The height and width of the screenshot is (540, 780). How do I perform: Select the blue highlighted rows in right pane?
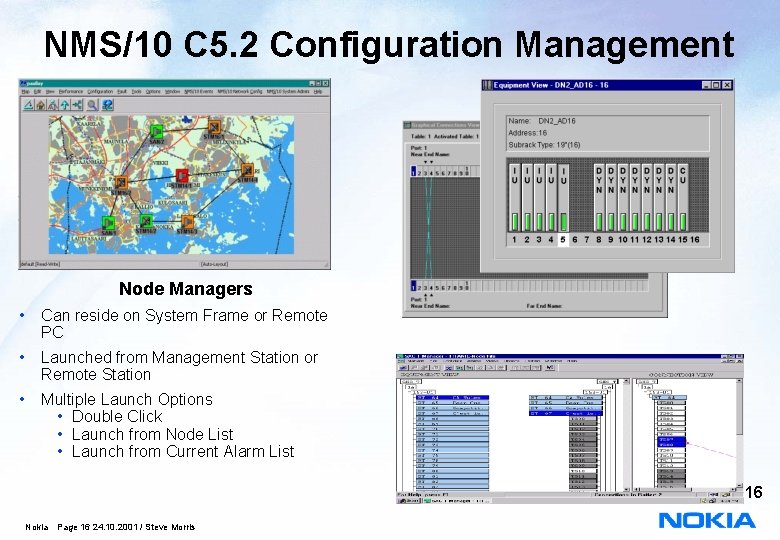click(672, 442)
